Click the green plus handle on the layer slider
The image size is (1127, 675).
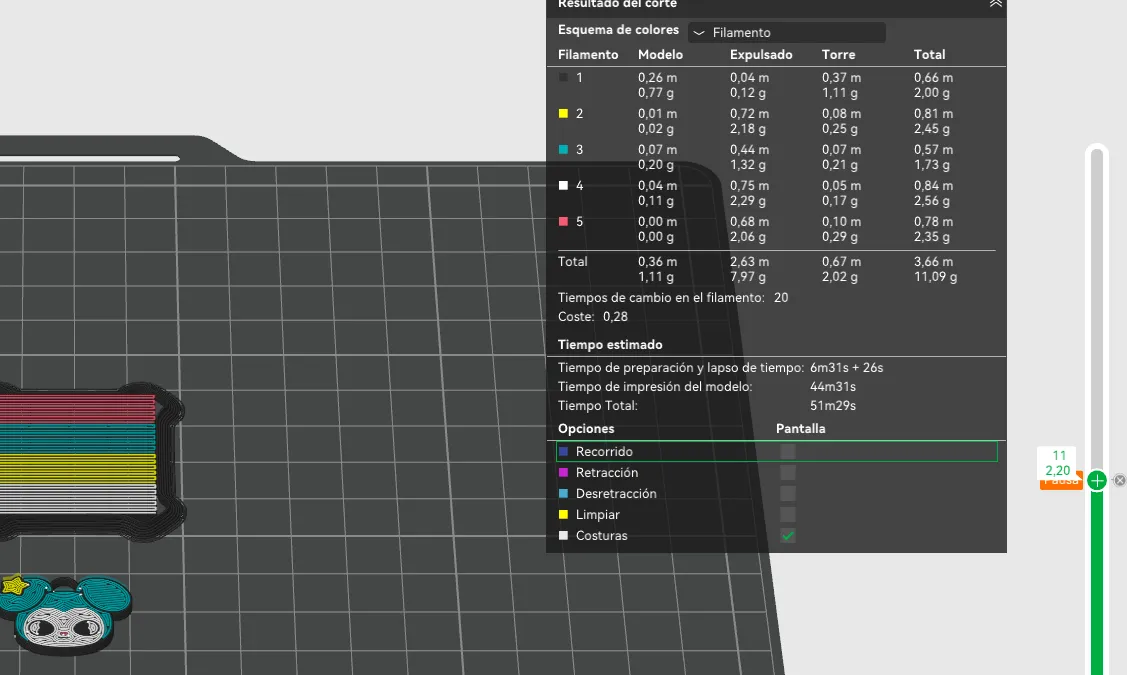(1097, 480)
